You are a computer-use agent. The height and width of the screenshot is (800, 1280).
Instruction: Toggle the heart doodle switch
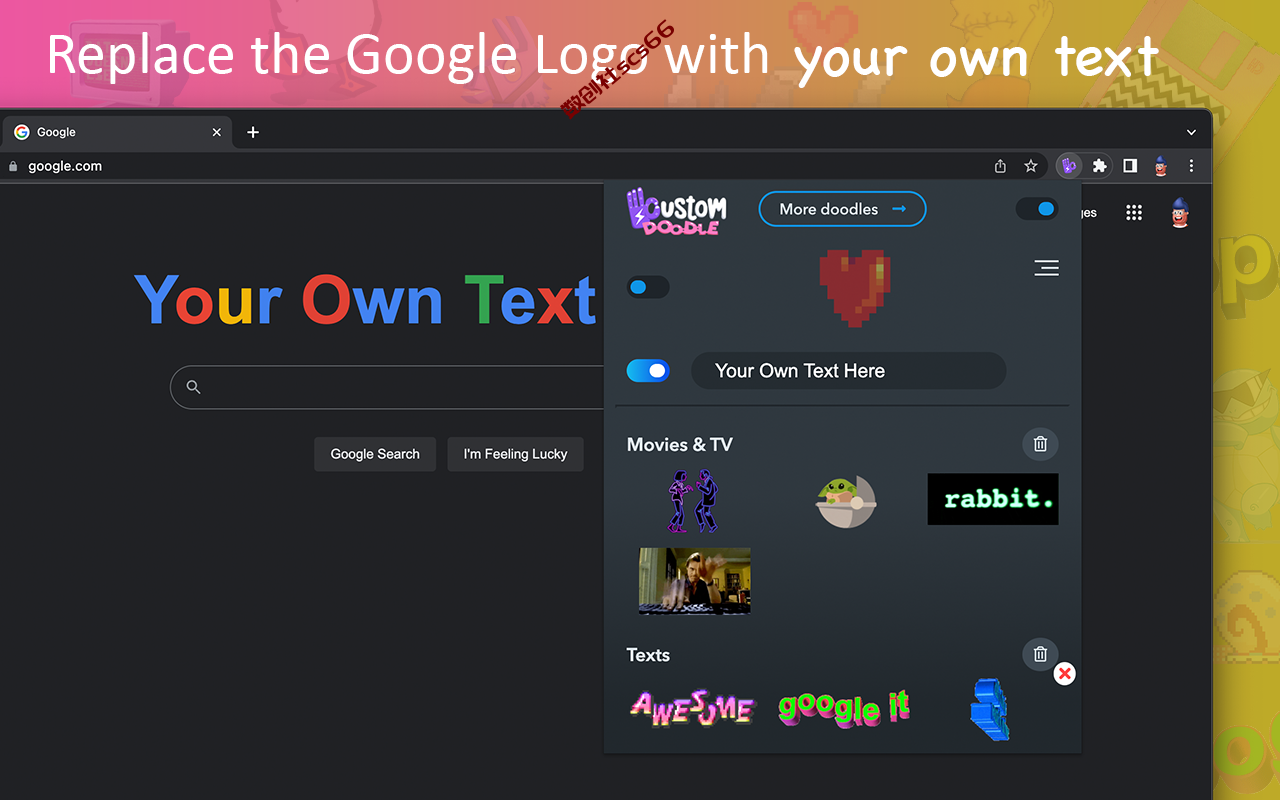pos(648,287)
